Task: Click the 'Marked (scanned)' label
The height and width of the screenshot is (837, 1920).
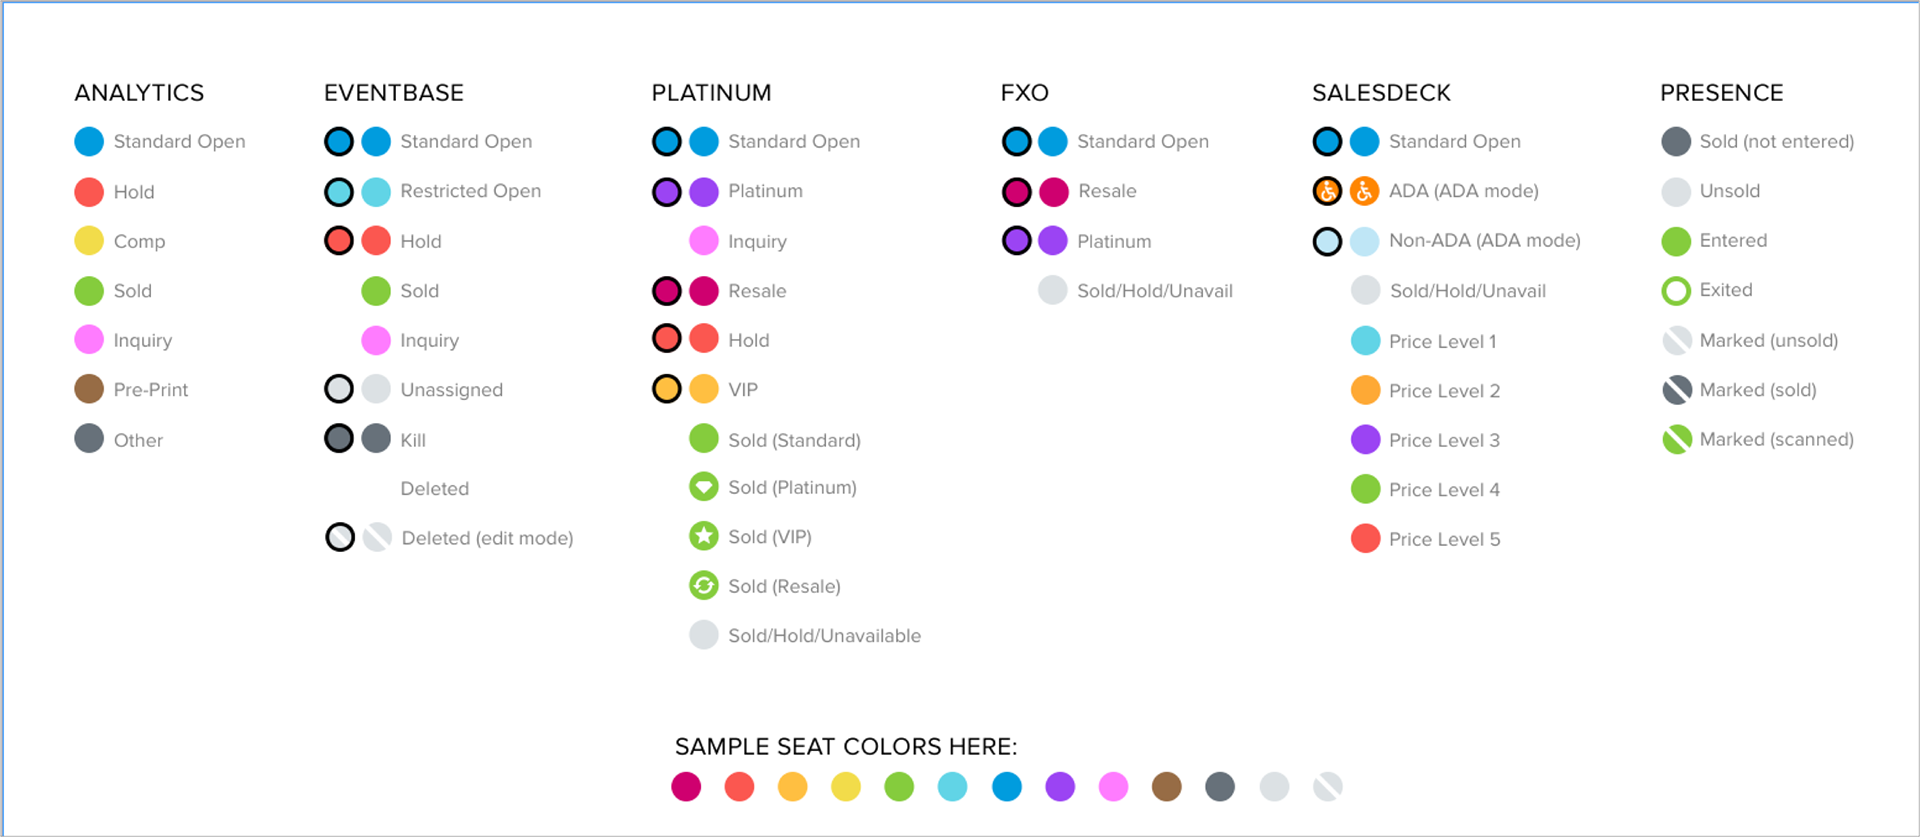Action: tap(1776, 439)
